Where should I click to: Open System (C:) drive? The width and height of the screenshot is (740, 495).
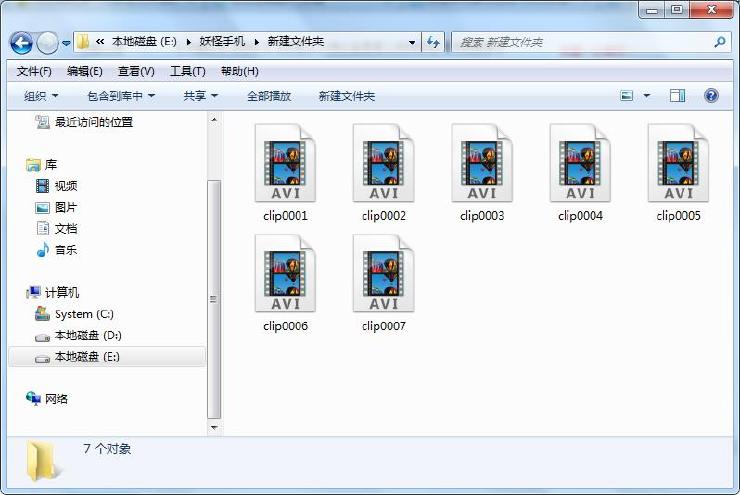(x=75, y=314)
